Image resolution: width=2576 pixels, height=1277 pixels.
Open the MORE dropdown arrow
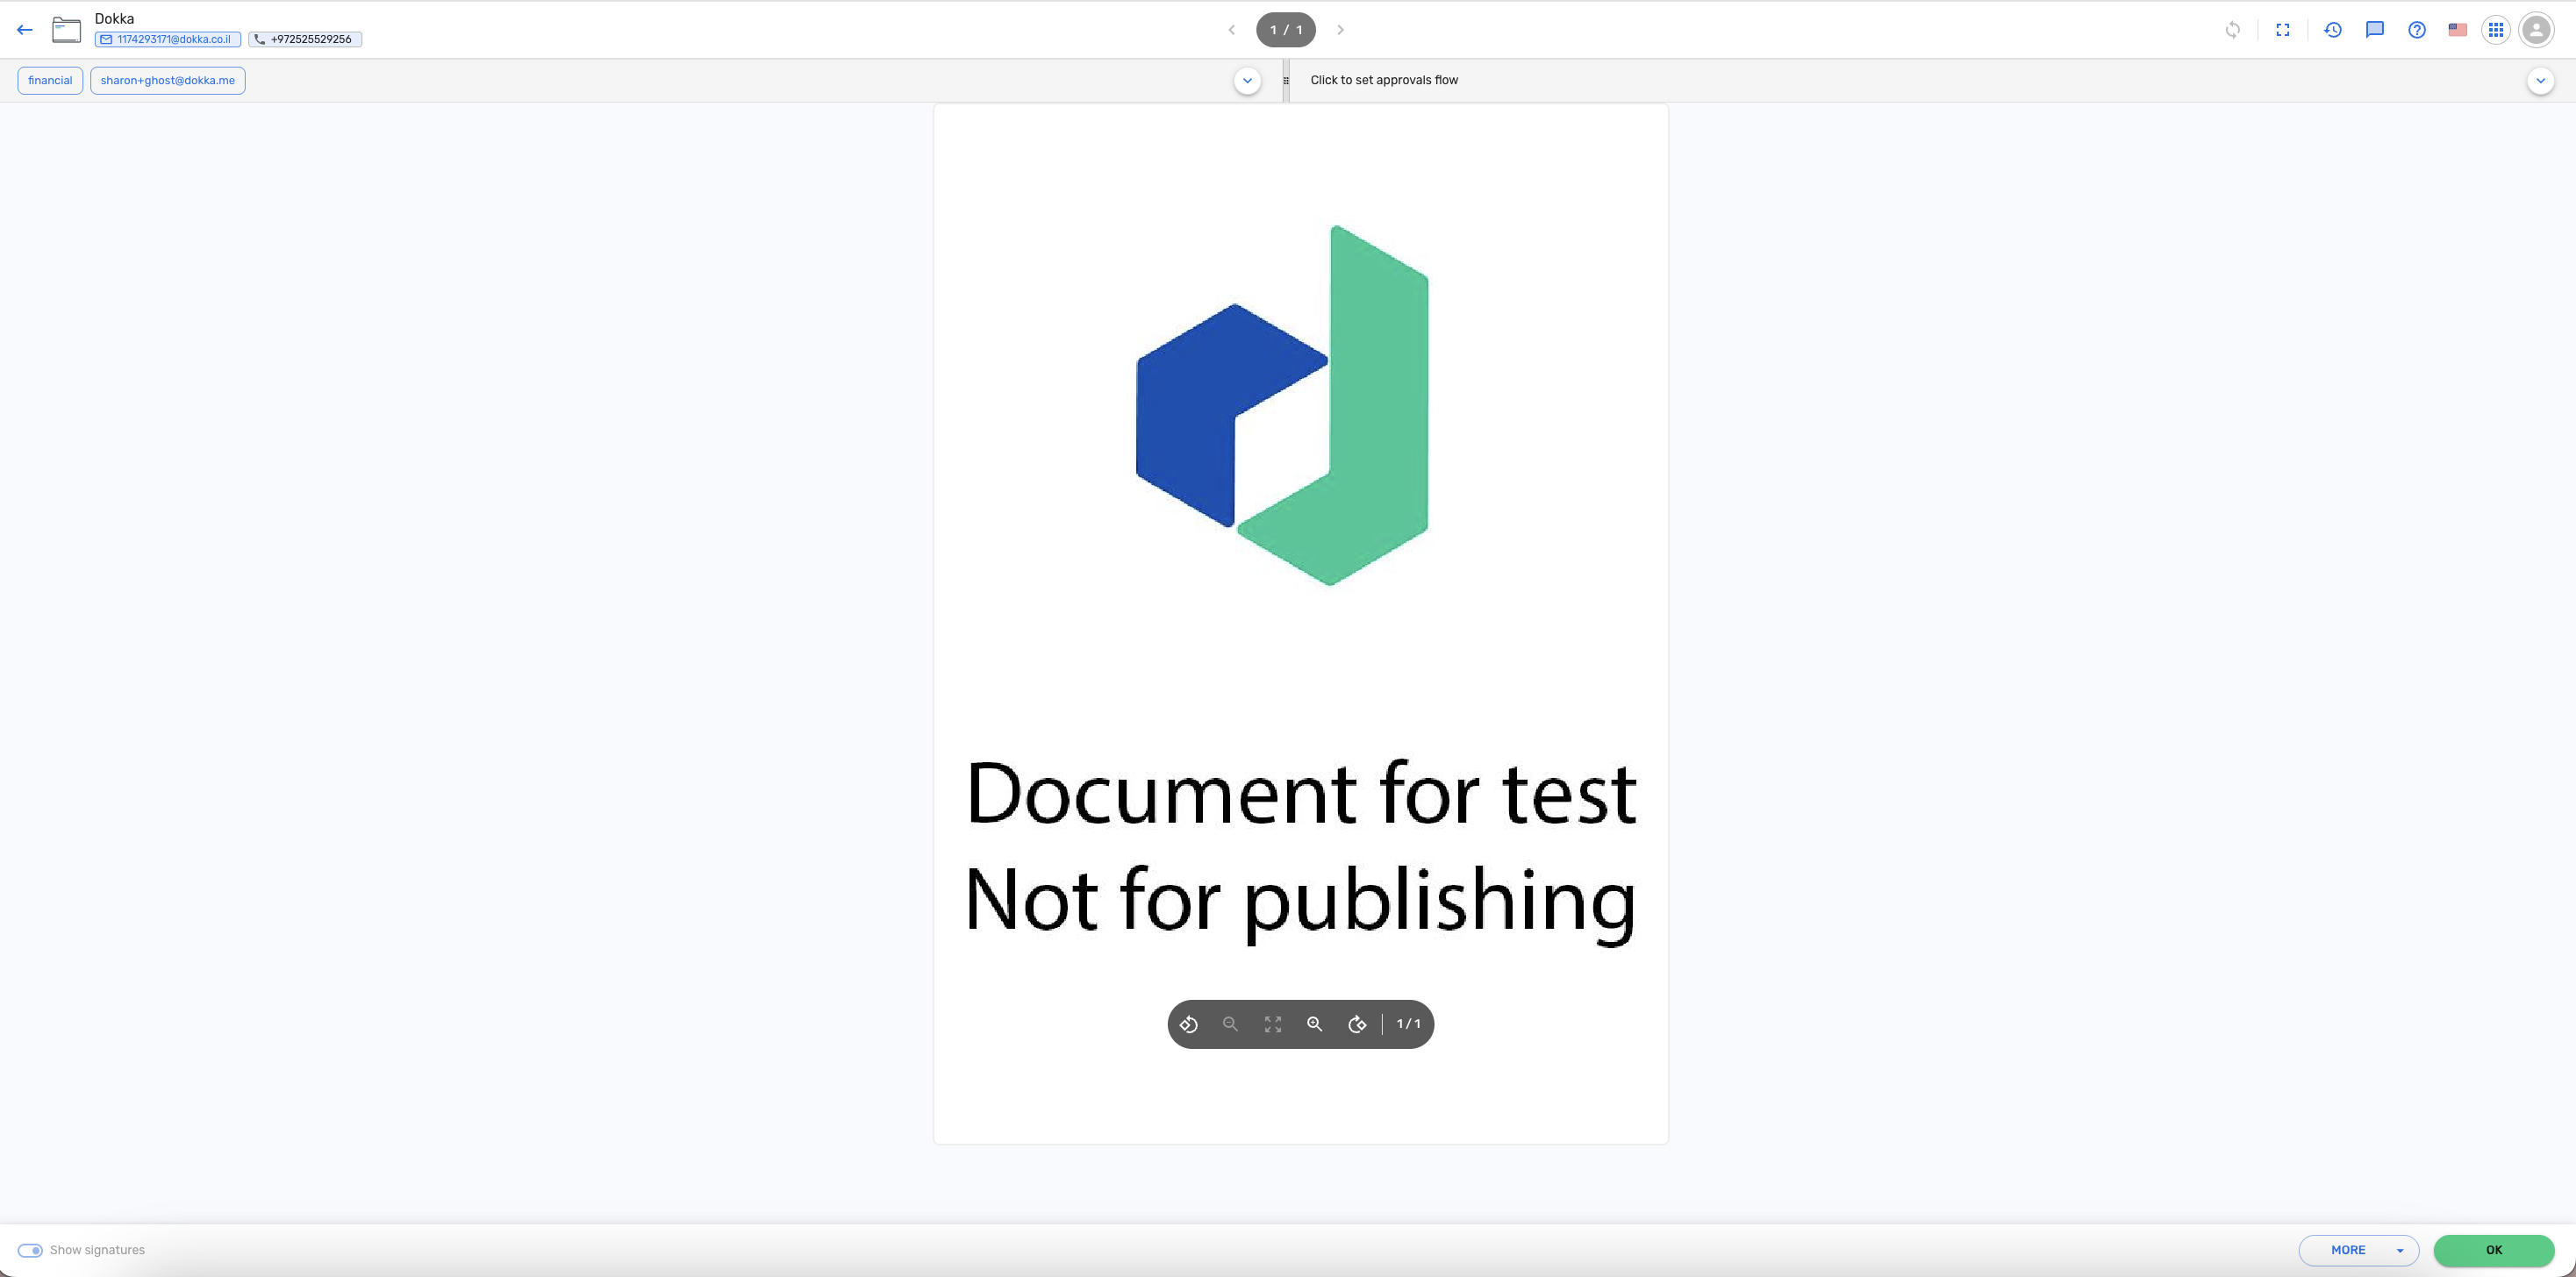tap(2399, 1250)
